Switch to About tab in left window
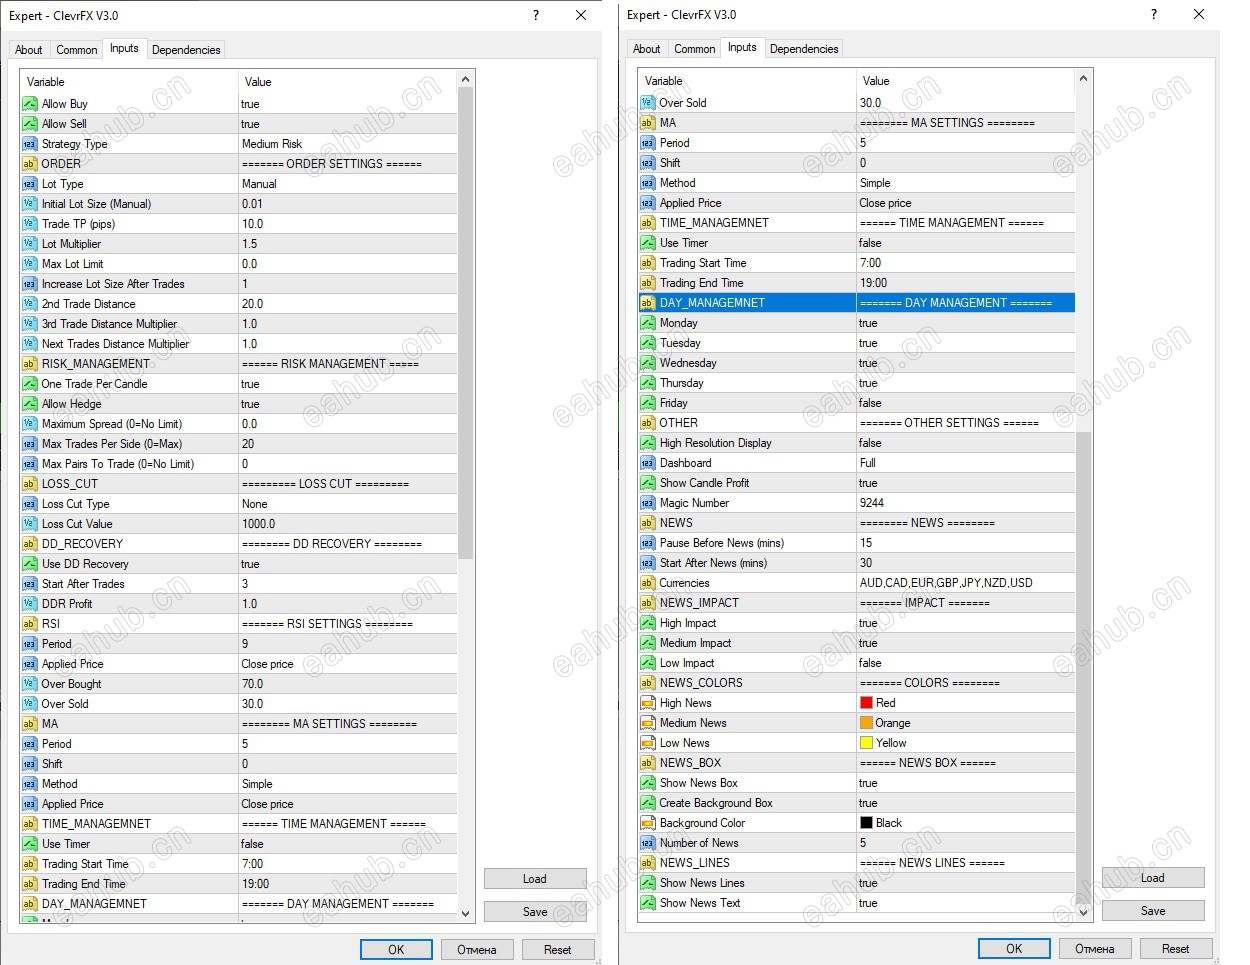 [29, 50]
